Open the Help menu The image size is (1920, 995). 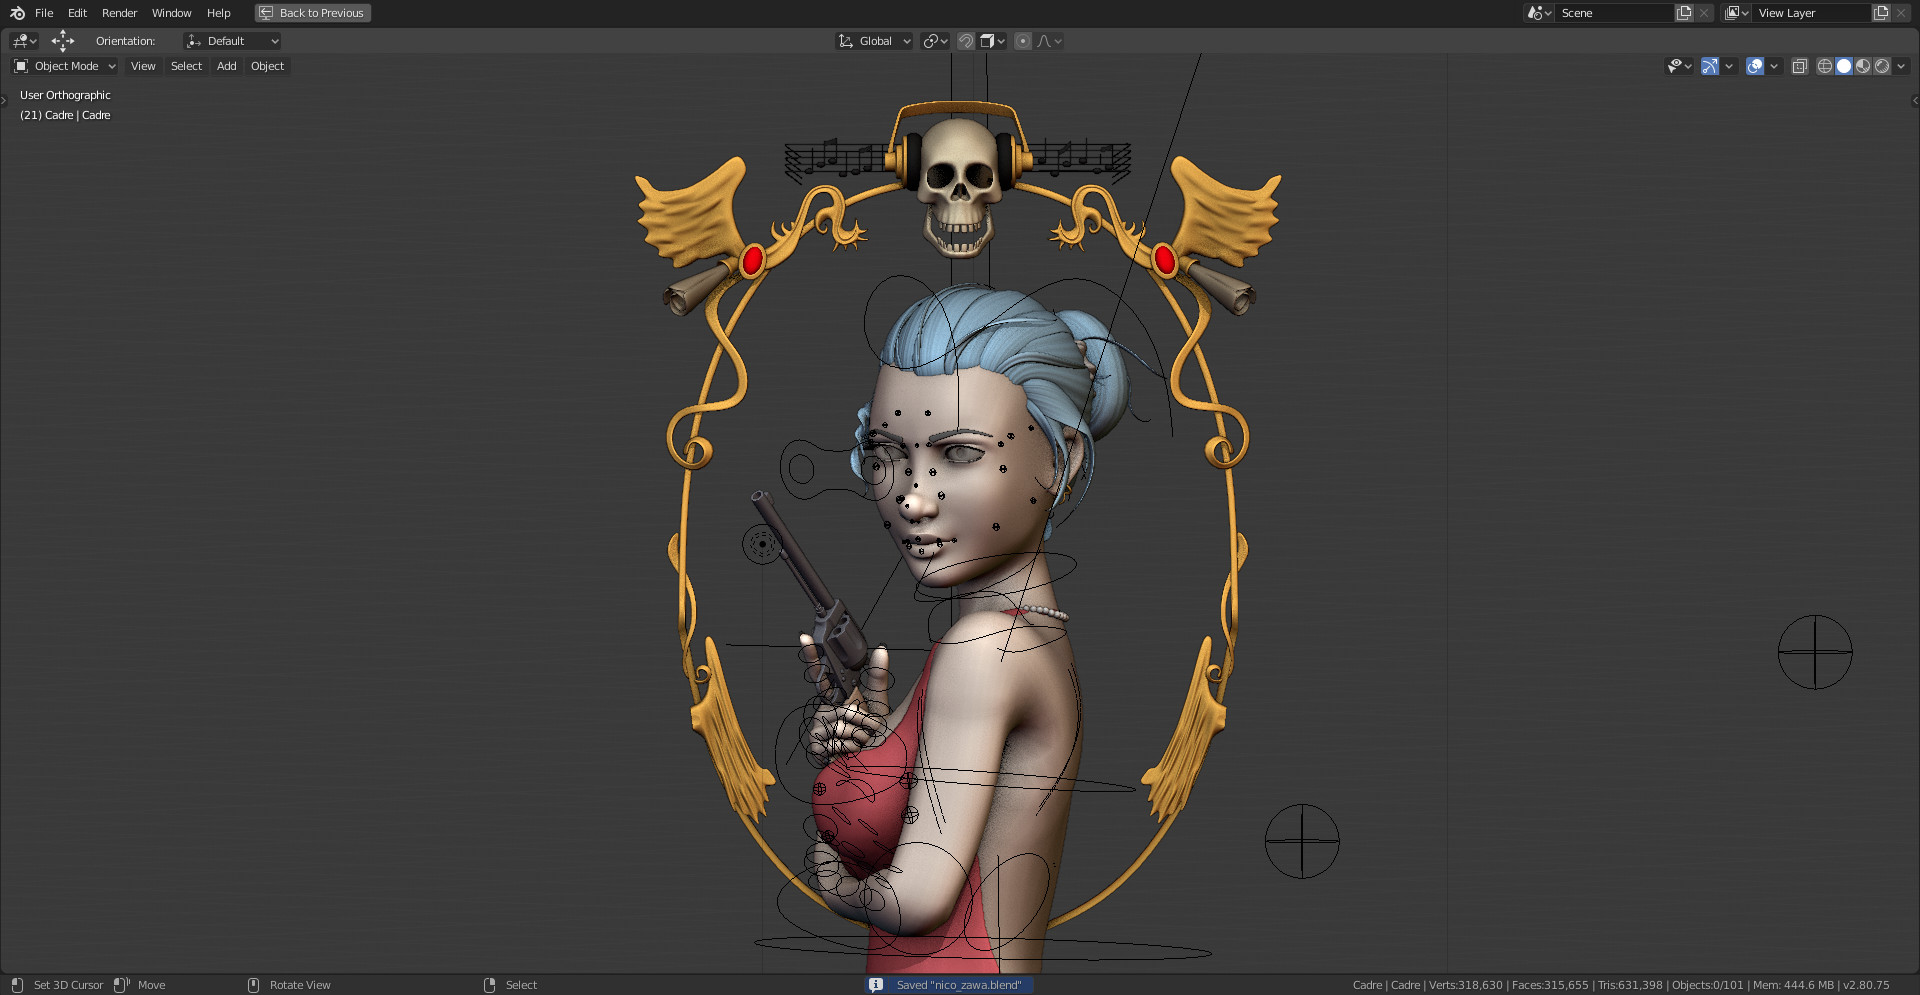[x=218, y=13]
